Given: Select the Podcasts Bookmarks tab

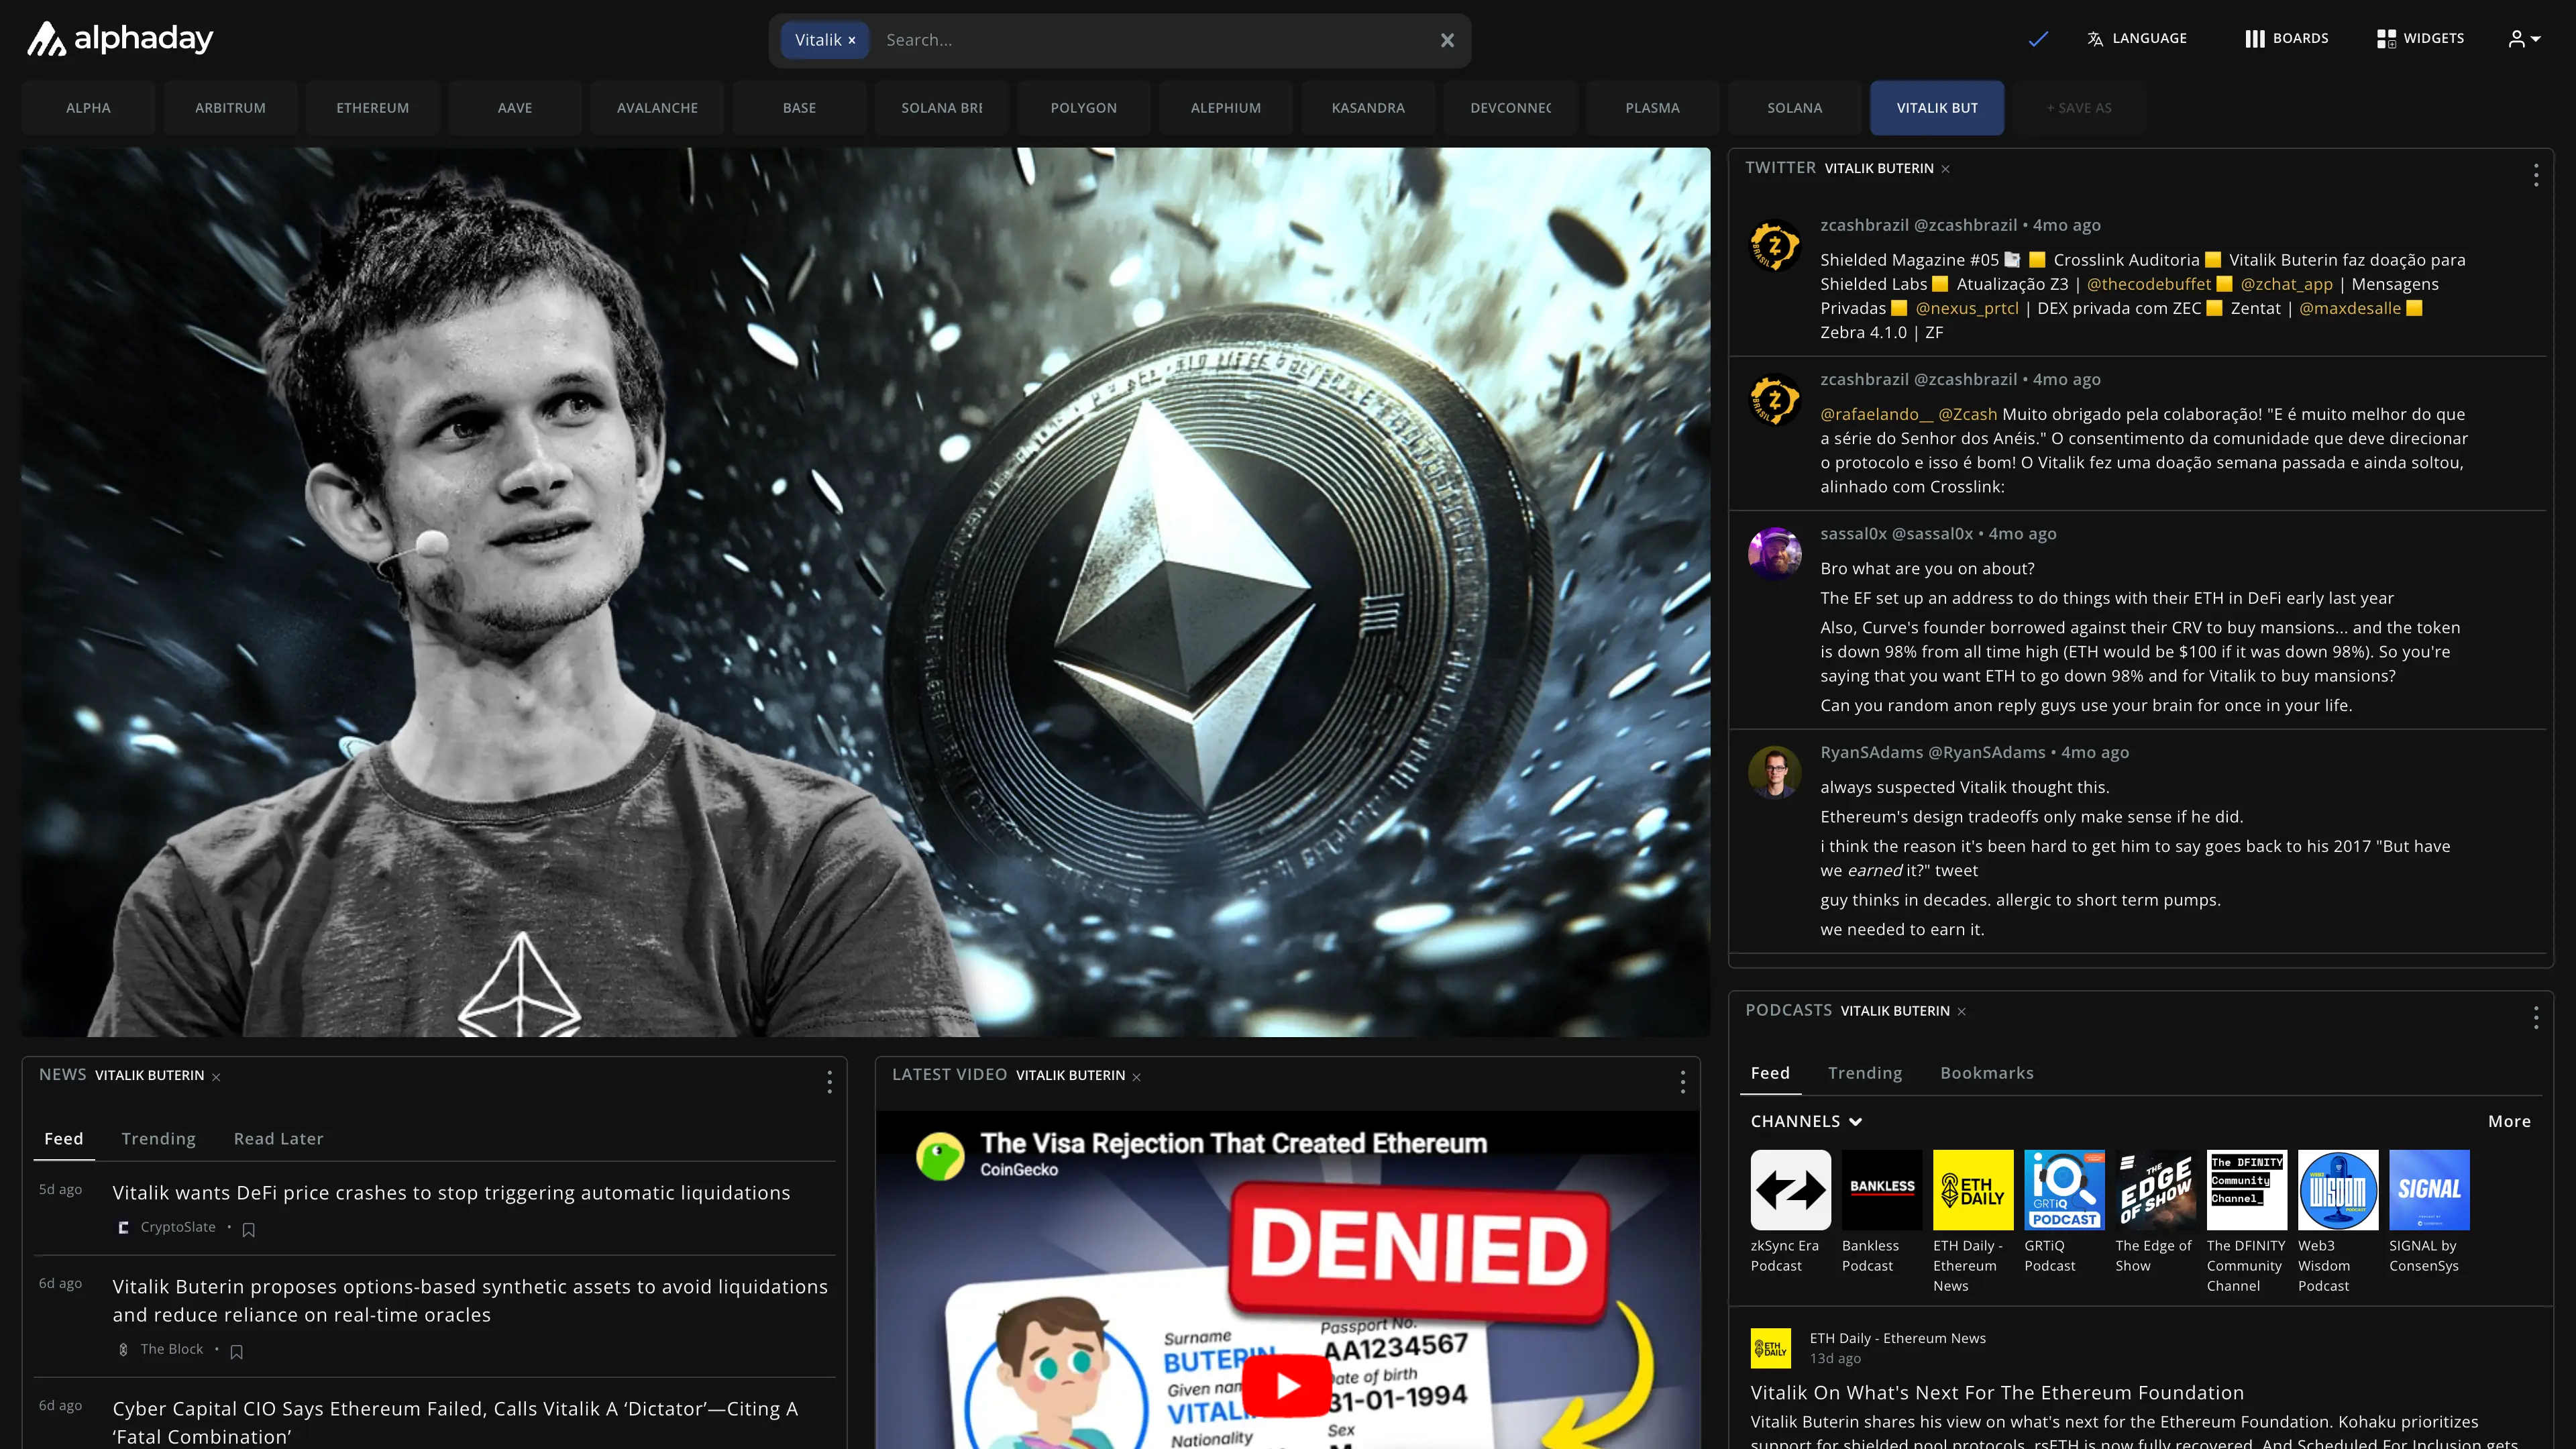Looking at the screenshot, I should pos(1986,1073).
